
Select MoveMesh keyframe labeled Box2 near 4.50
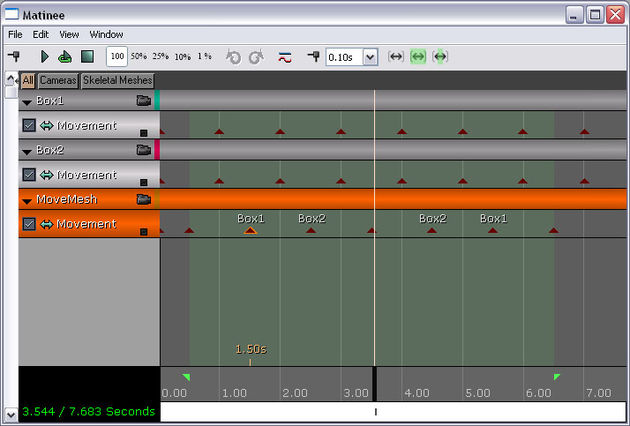point(432,230)
